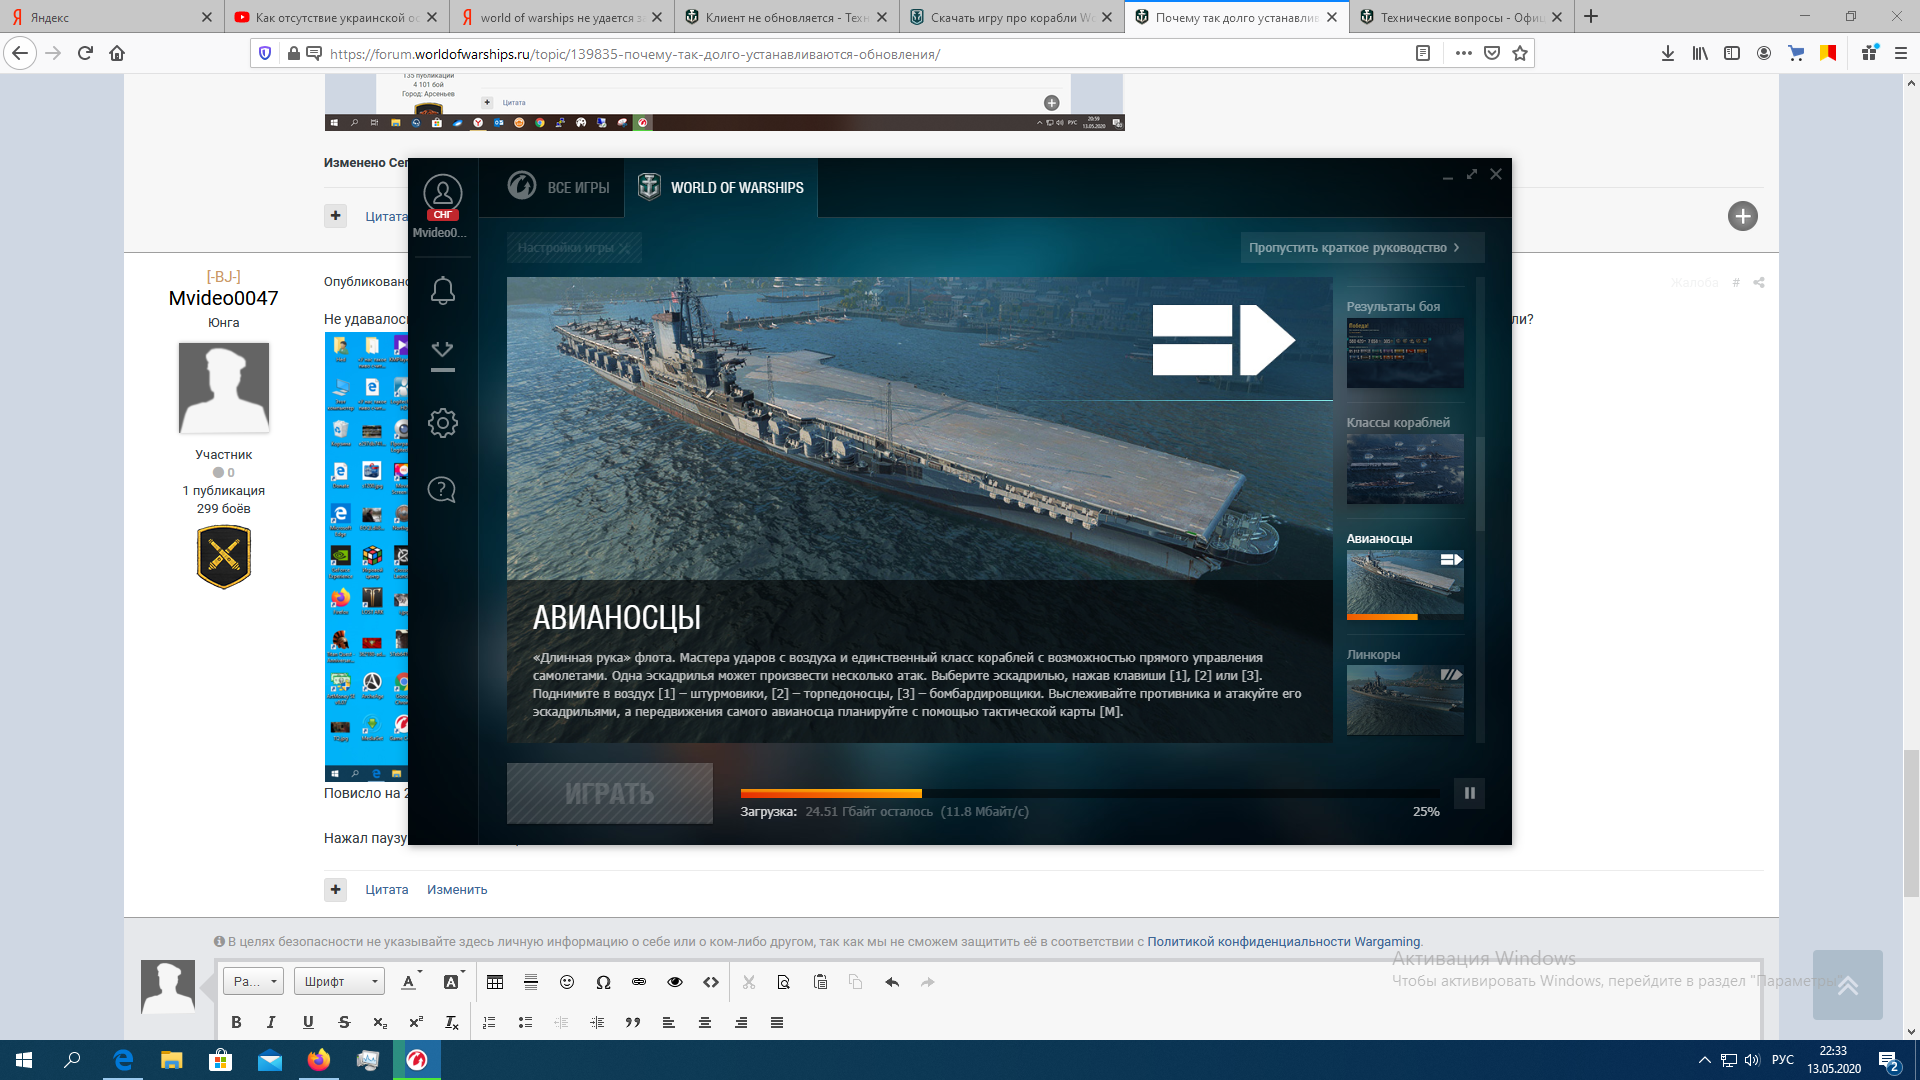The image size is (1920, 1080).
Task: Open notifications bell in Game Center sidebar
Action: 442,291
